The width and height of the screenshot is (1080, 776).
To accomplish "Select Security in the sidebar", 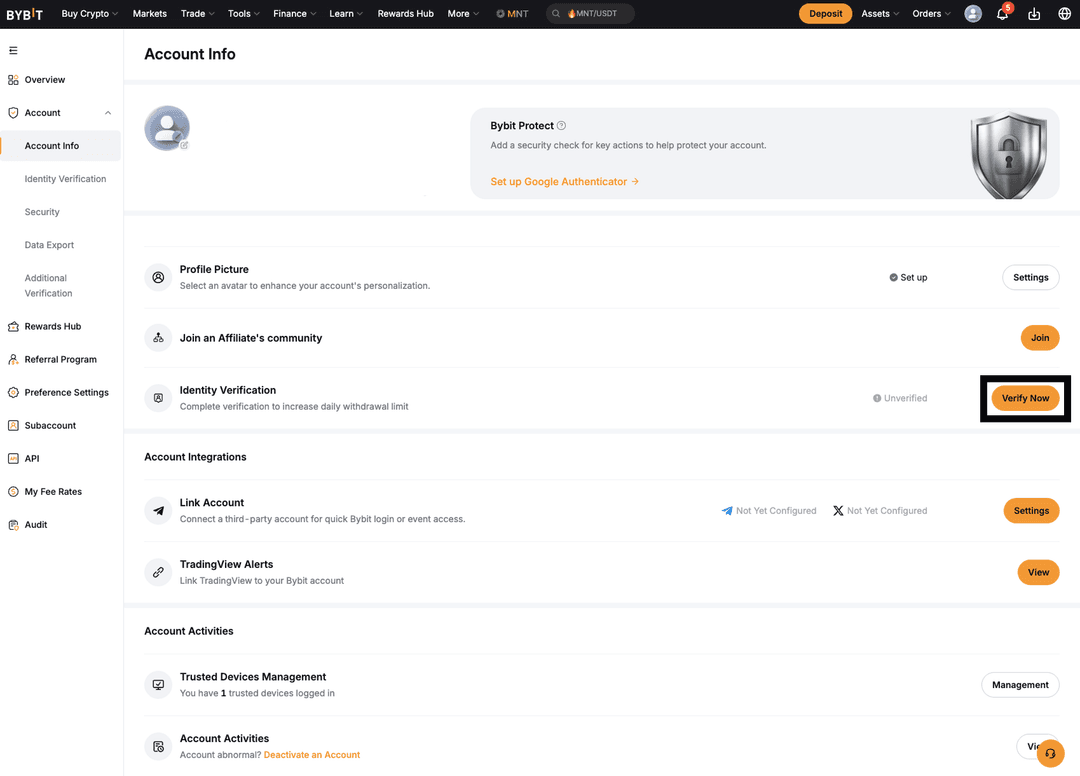I will [42, 212].
